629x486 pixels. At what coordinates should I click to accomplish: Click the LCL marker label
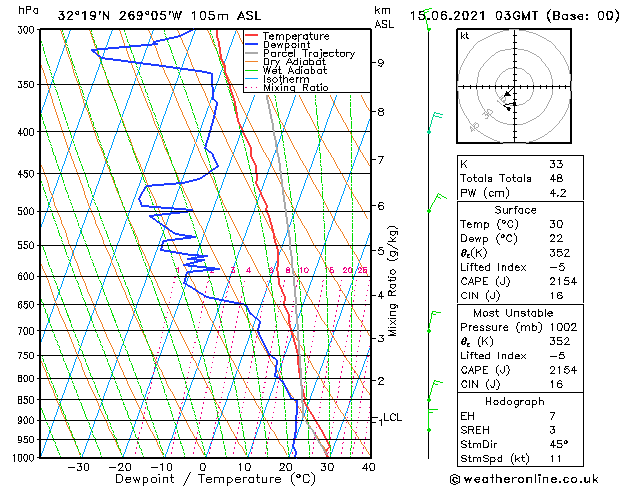[x=393, y=417]
